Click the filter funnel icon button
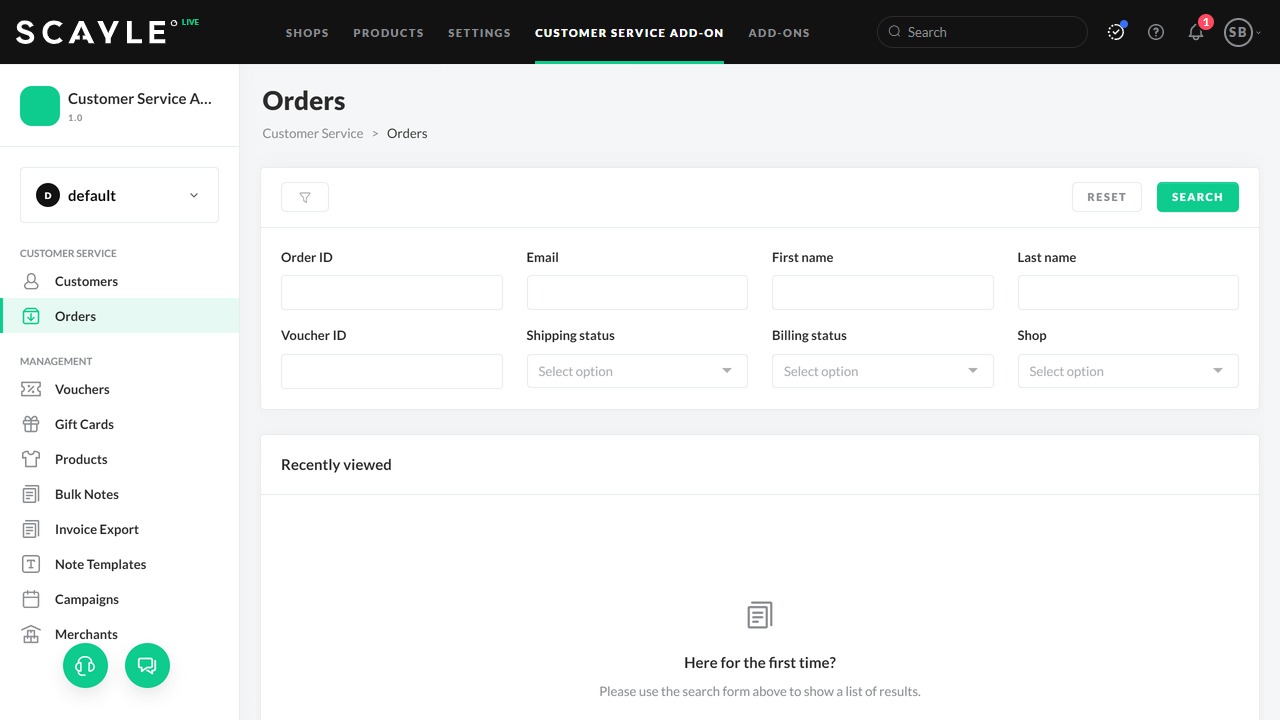1280x720 pixels. coord(305,197)
